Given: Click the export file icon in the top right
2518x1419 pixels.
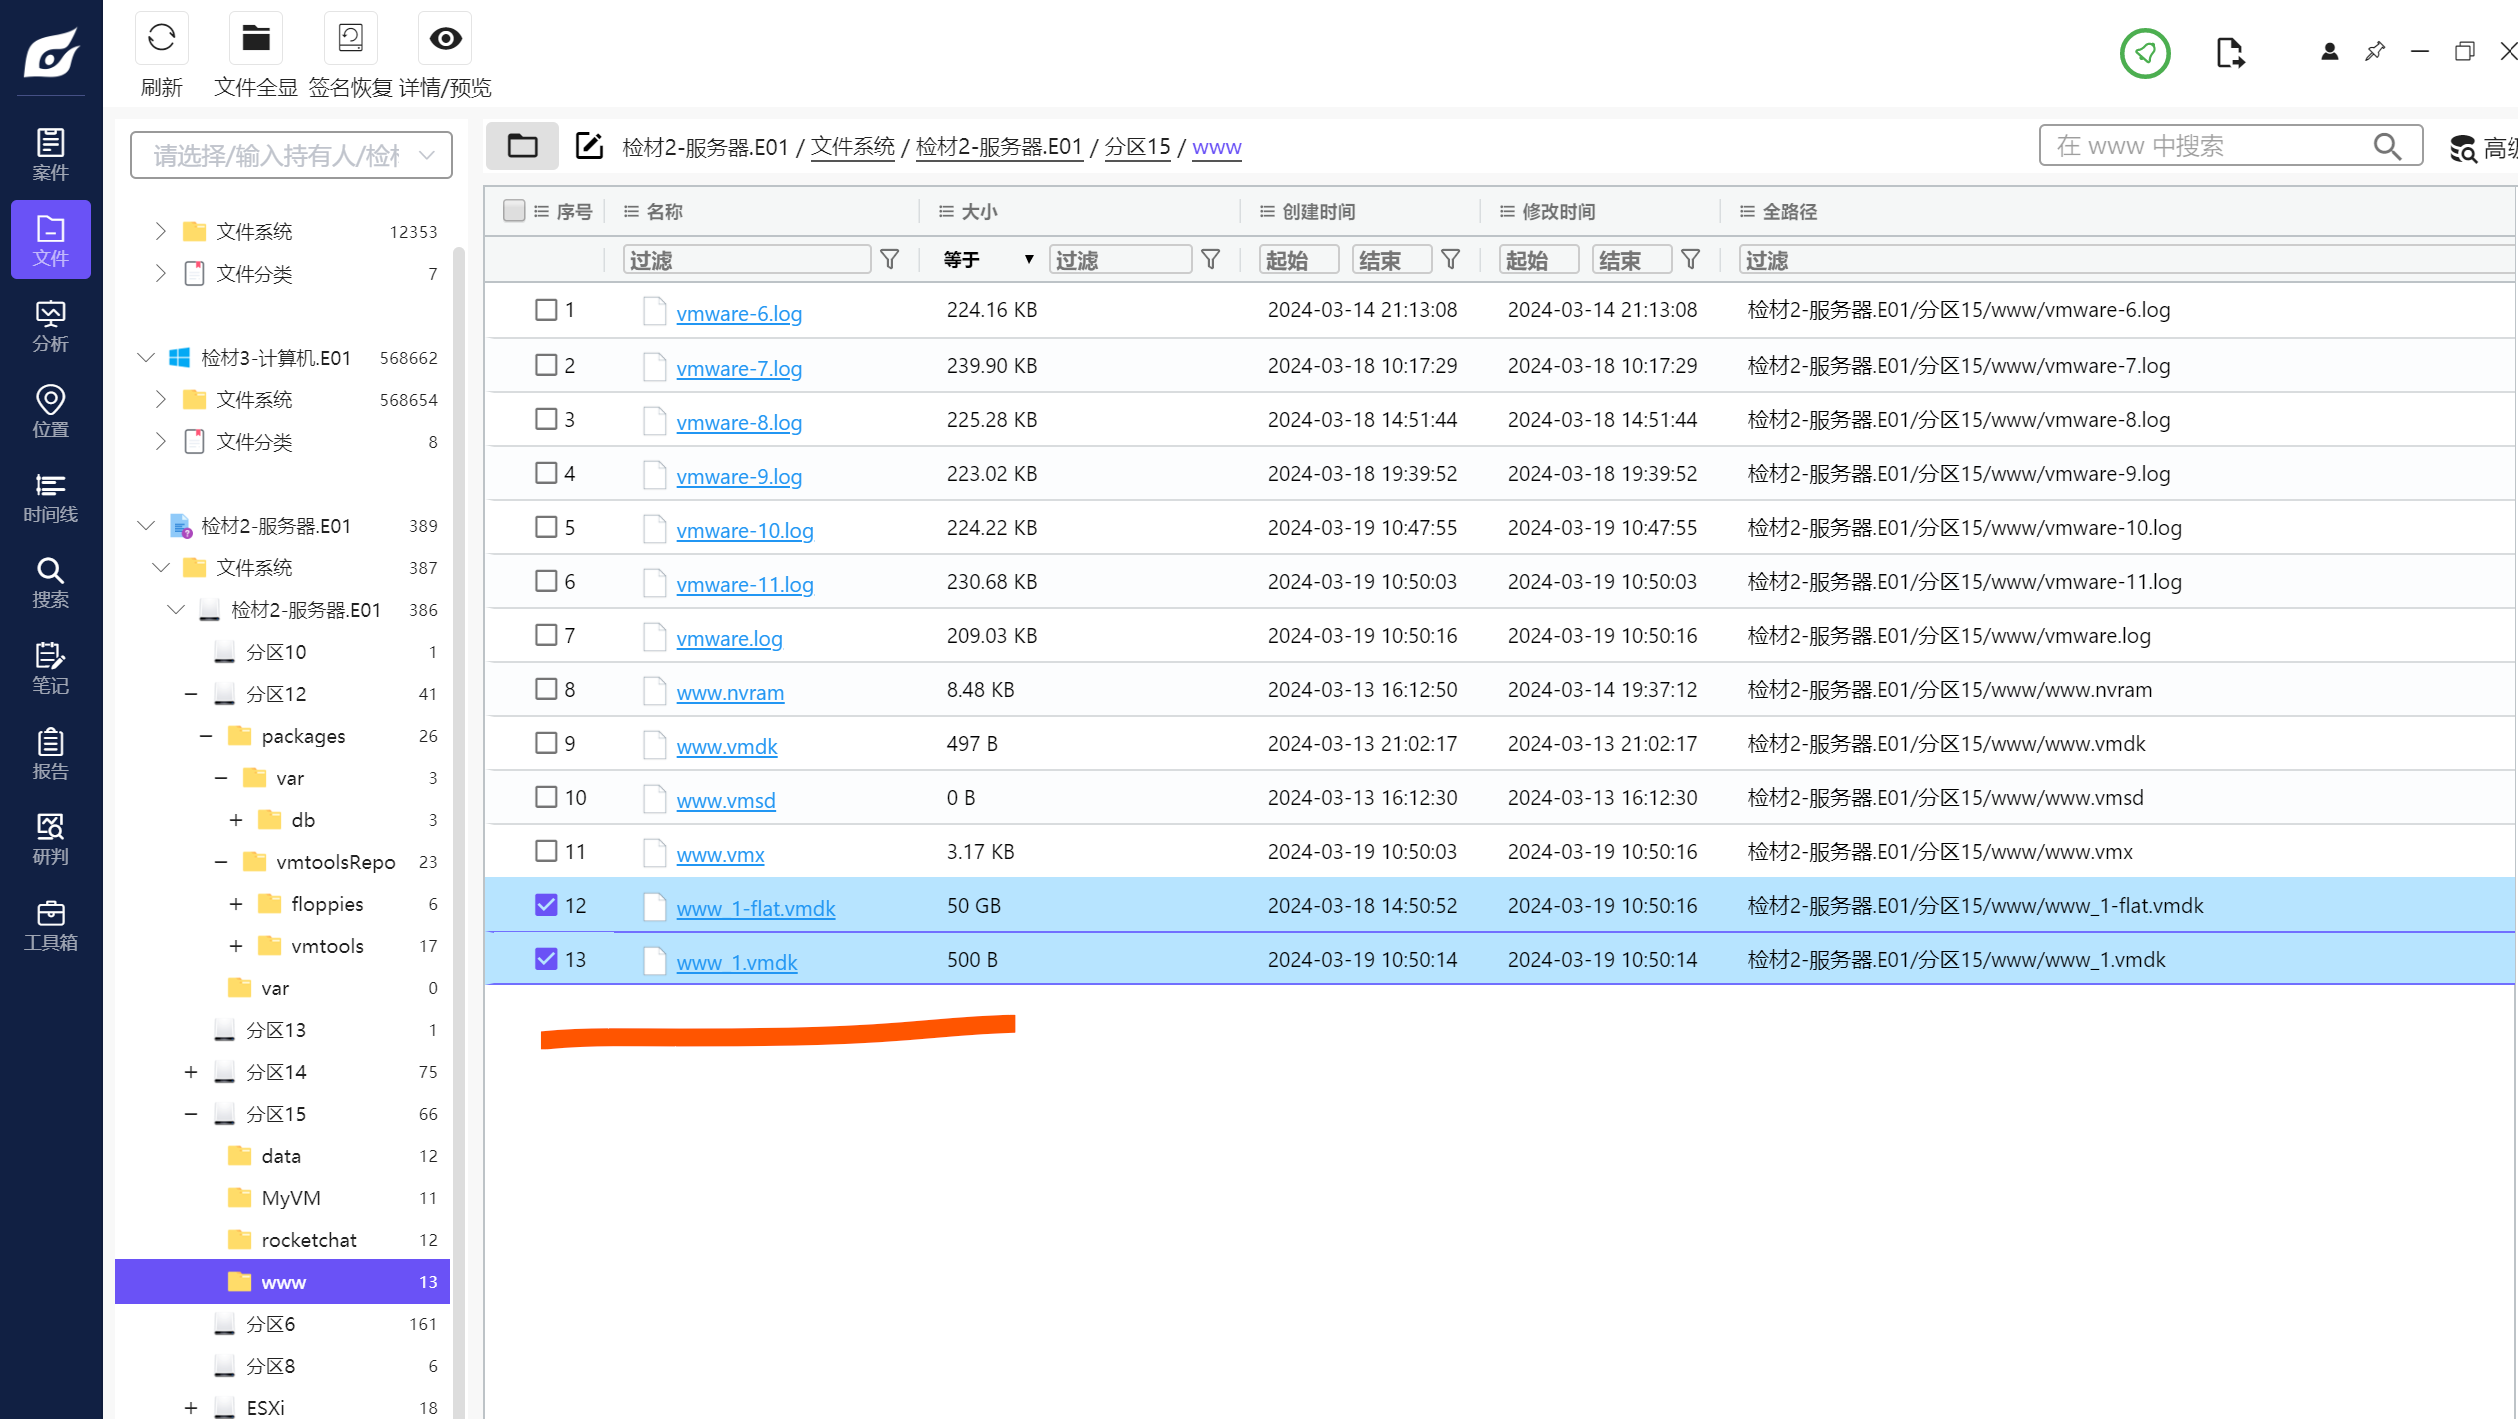Looking at the screenshot, I should pyautogui.click(x=2229, y=53).
